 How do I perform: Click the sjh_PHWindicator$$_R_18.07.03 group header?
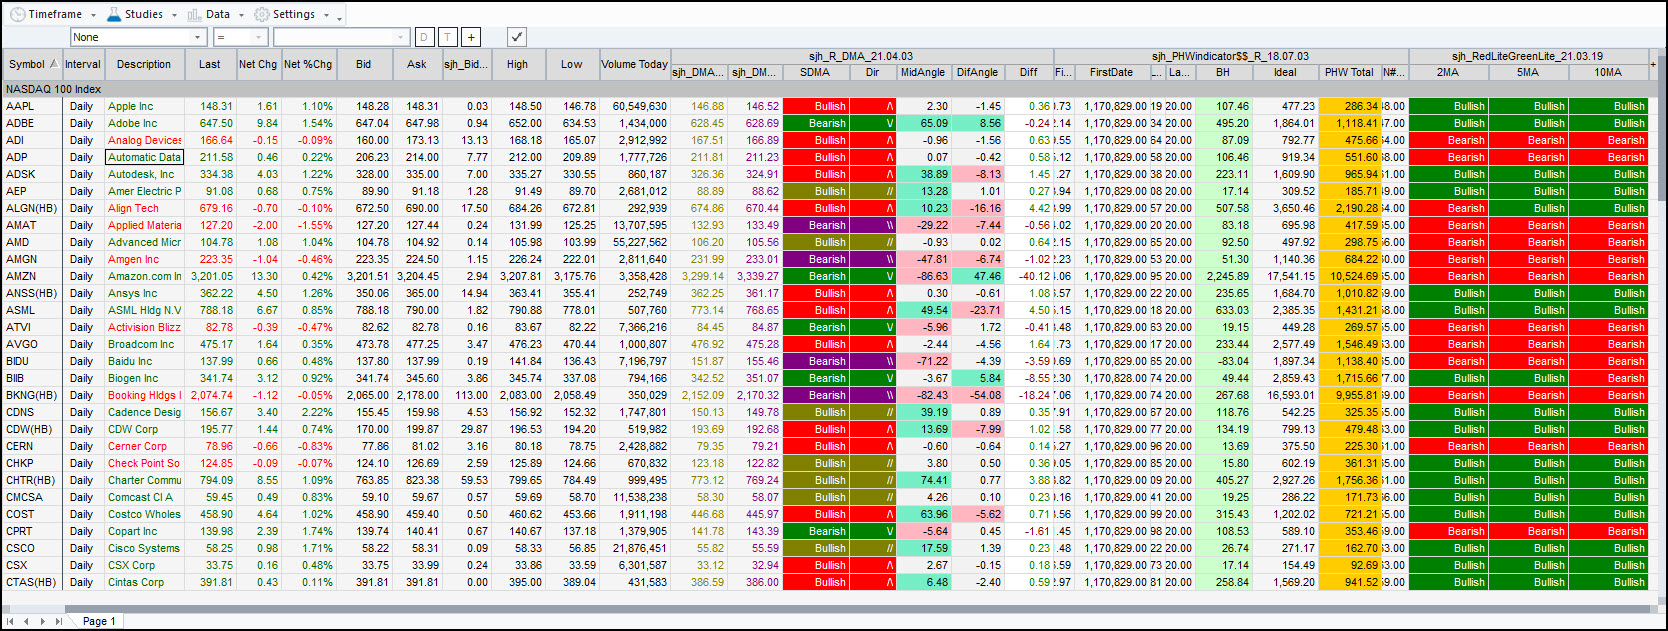(x=1230, y=56)
